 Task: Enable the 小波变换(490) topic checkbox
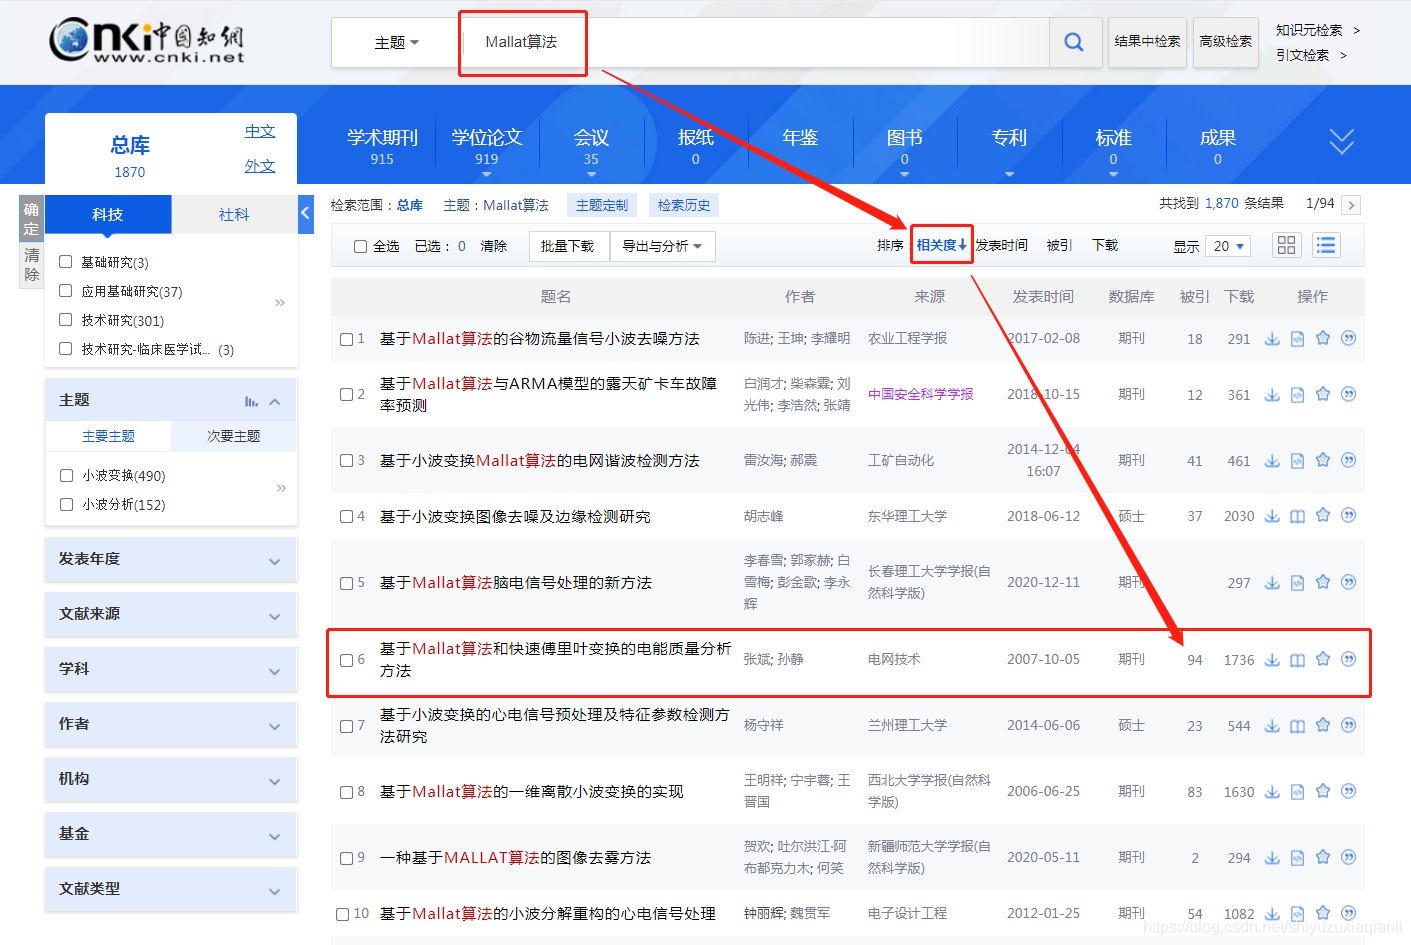[x=66, y=475]
